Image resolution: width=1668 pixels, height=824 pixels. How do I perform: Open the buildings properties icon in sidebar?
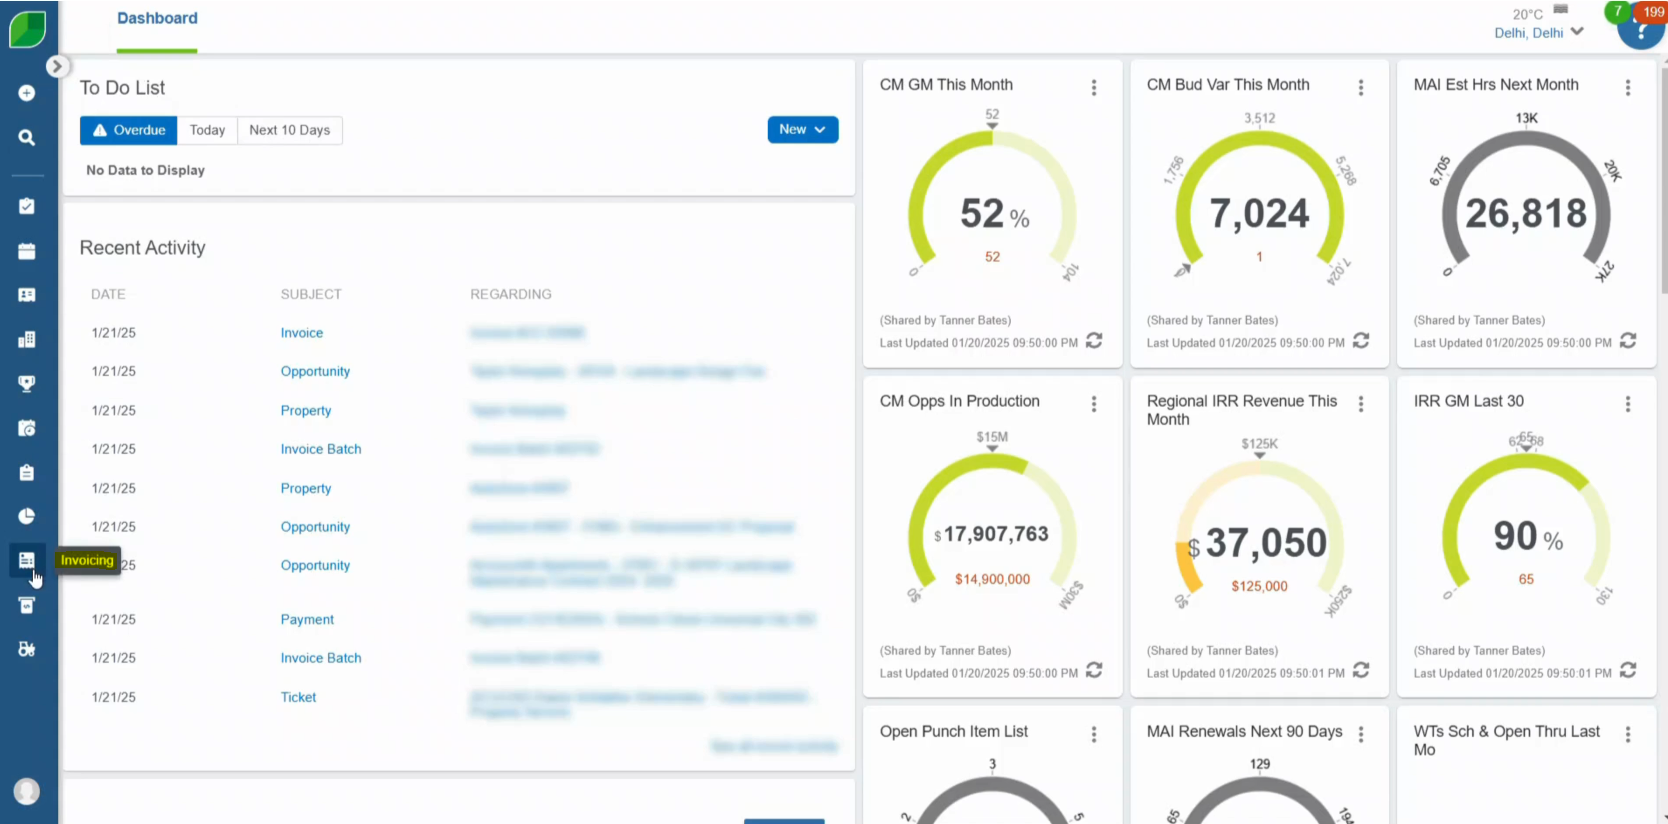(x=27, y=339)
